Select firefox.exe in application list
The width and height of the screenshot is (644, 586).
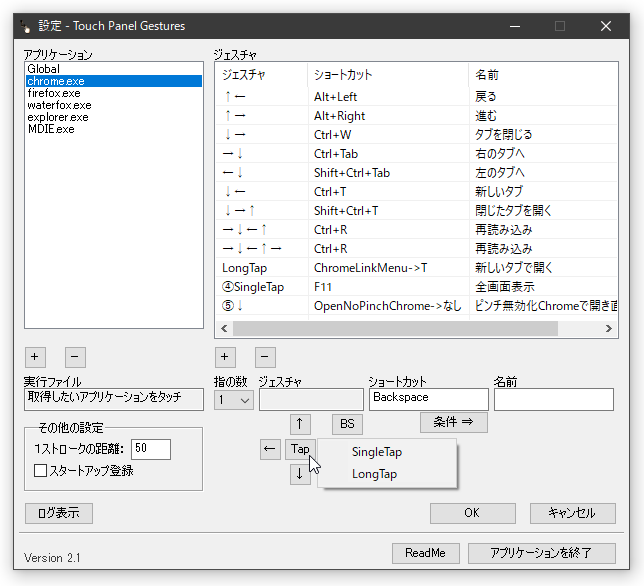pos(114,93)
